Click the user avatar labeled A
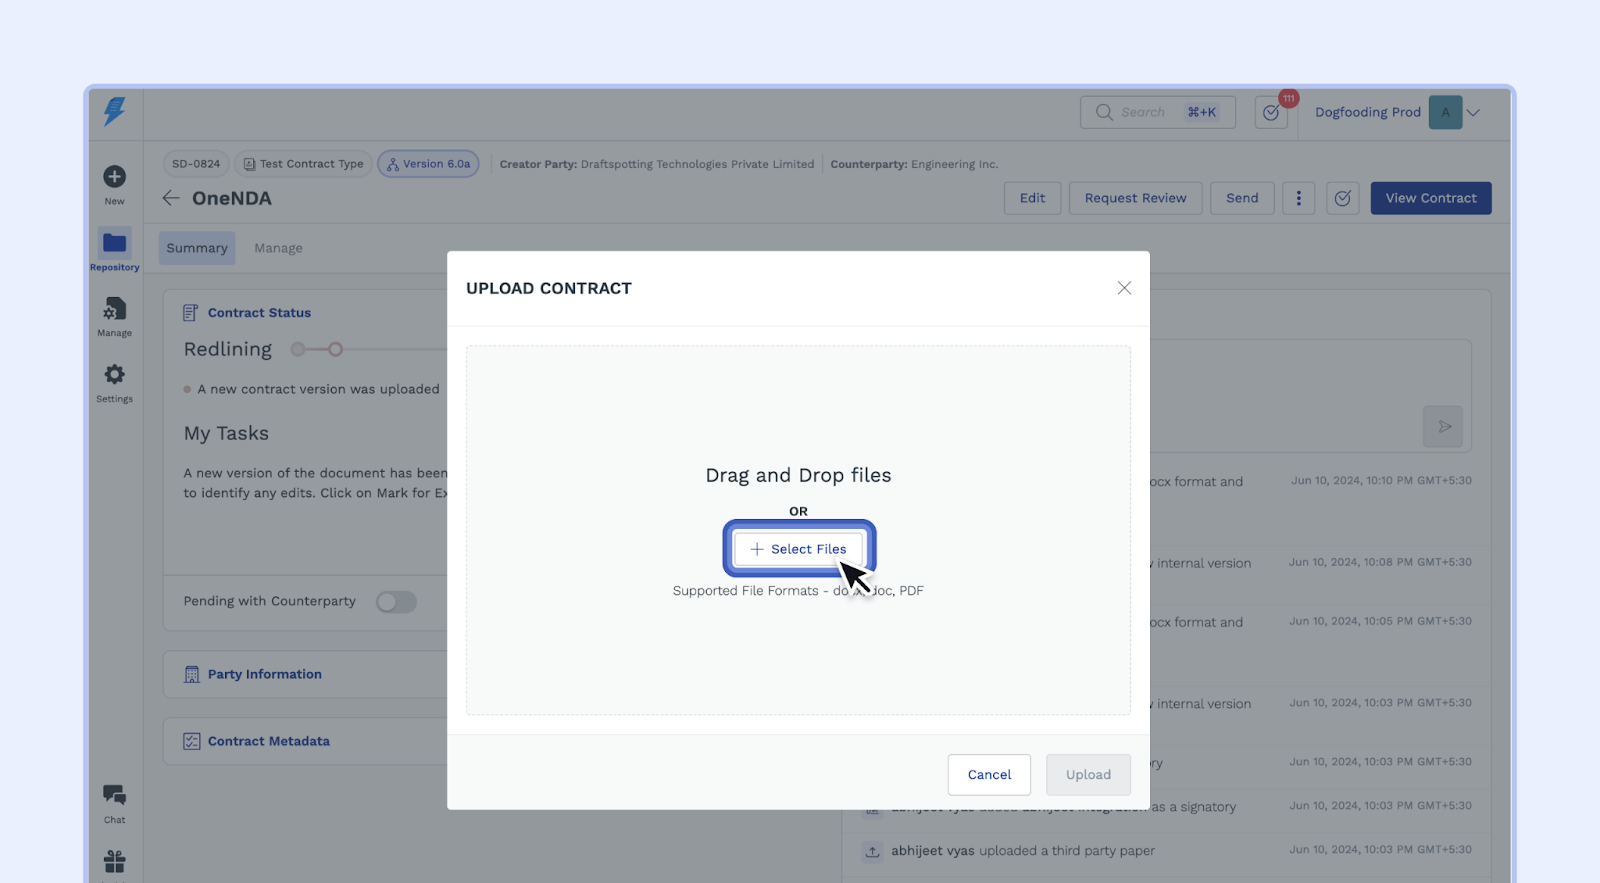1600x883 pixels. [x=1445, y=112]
